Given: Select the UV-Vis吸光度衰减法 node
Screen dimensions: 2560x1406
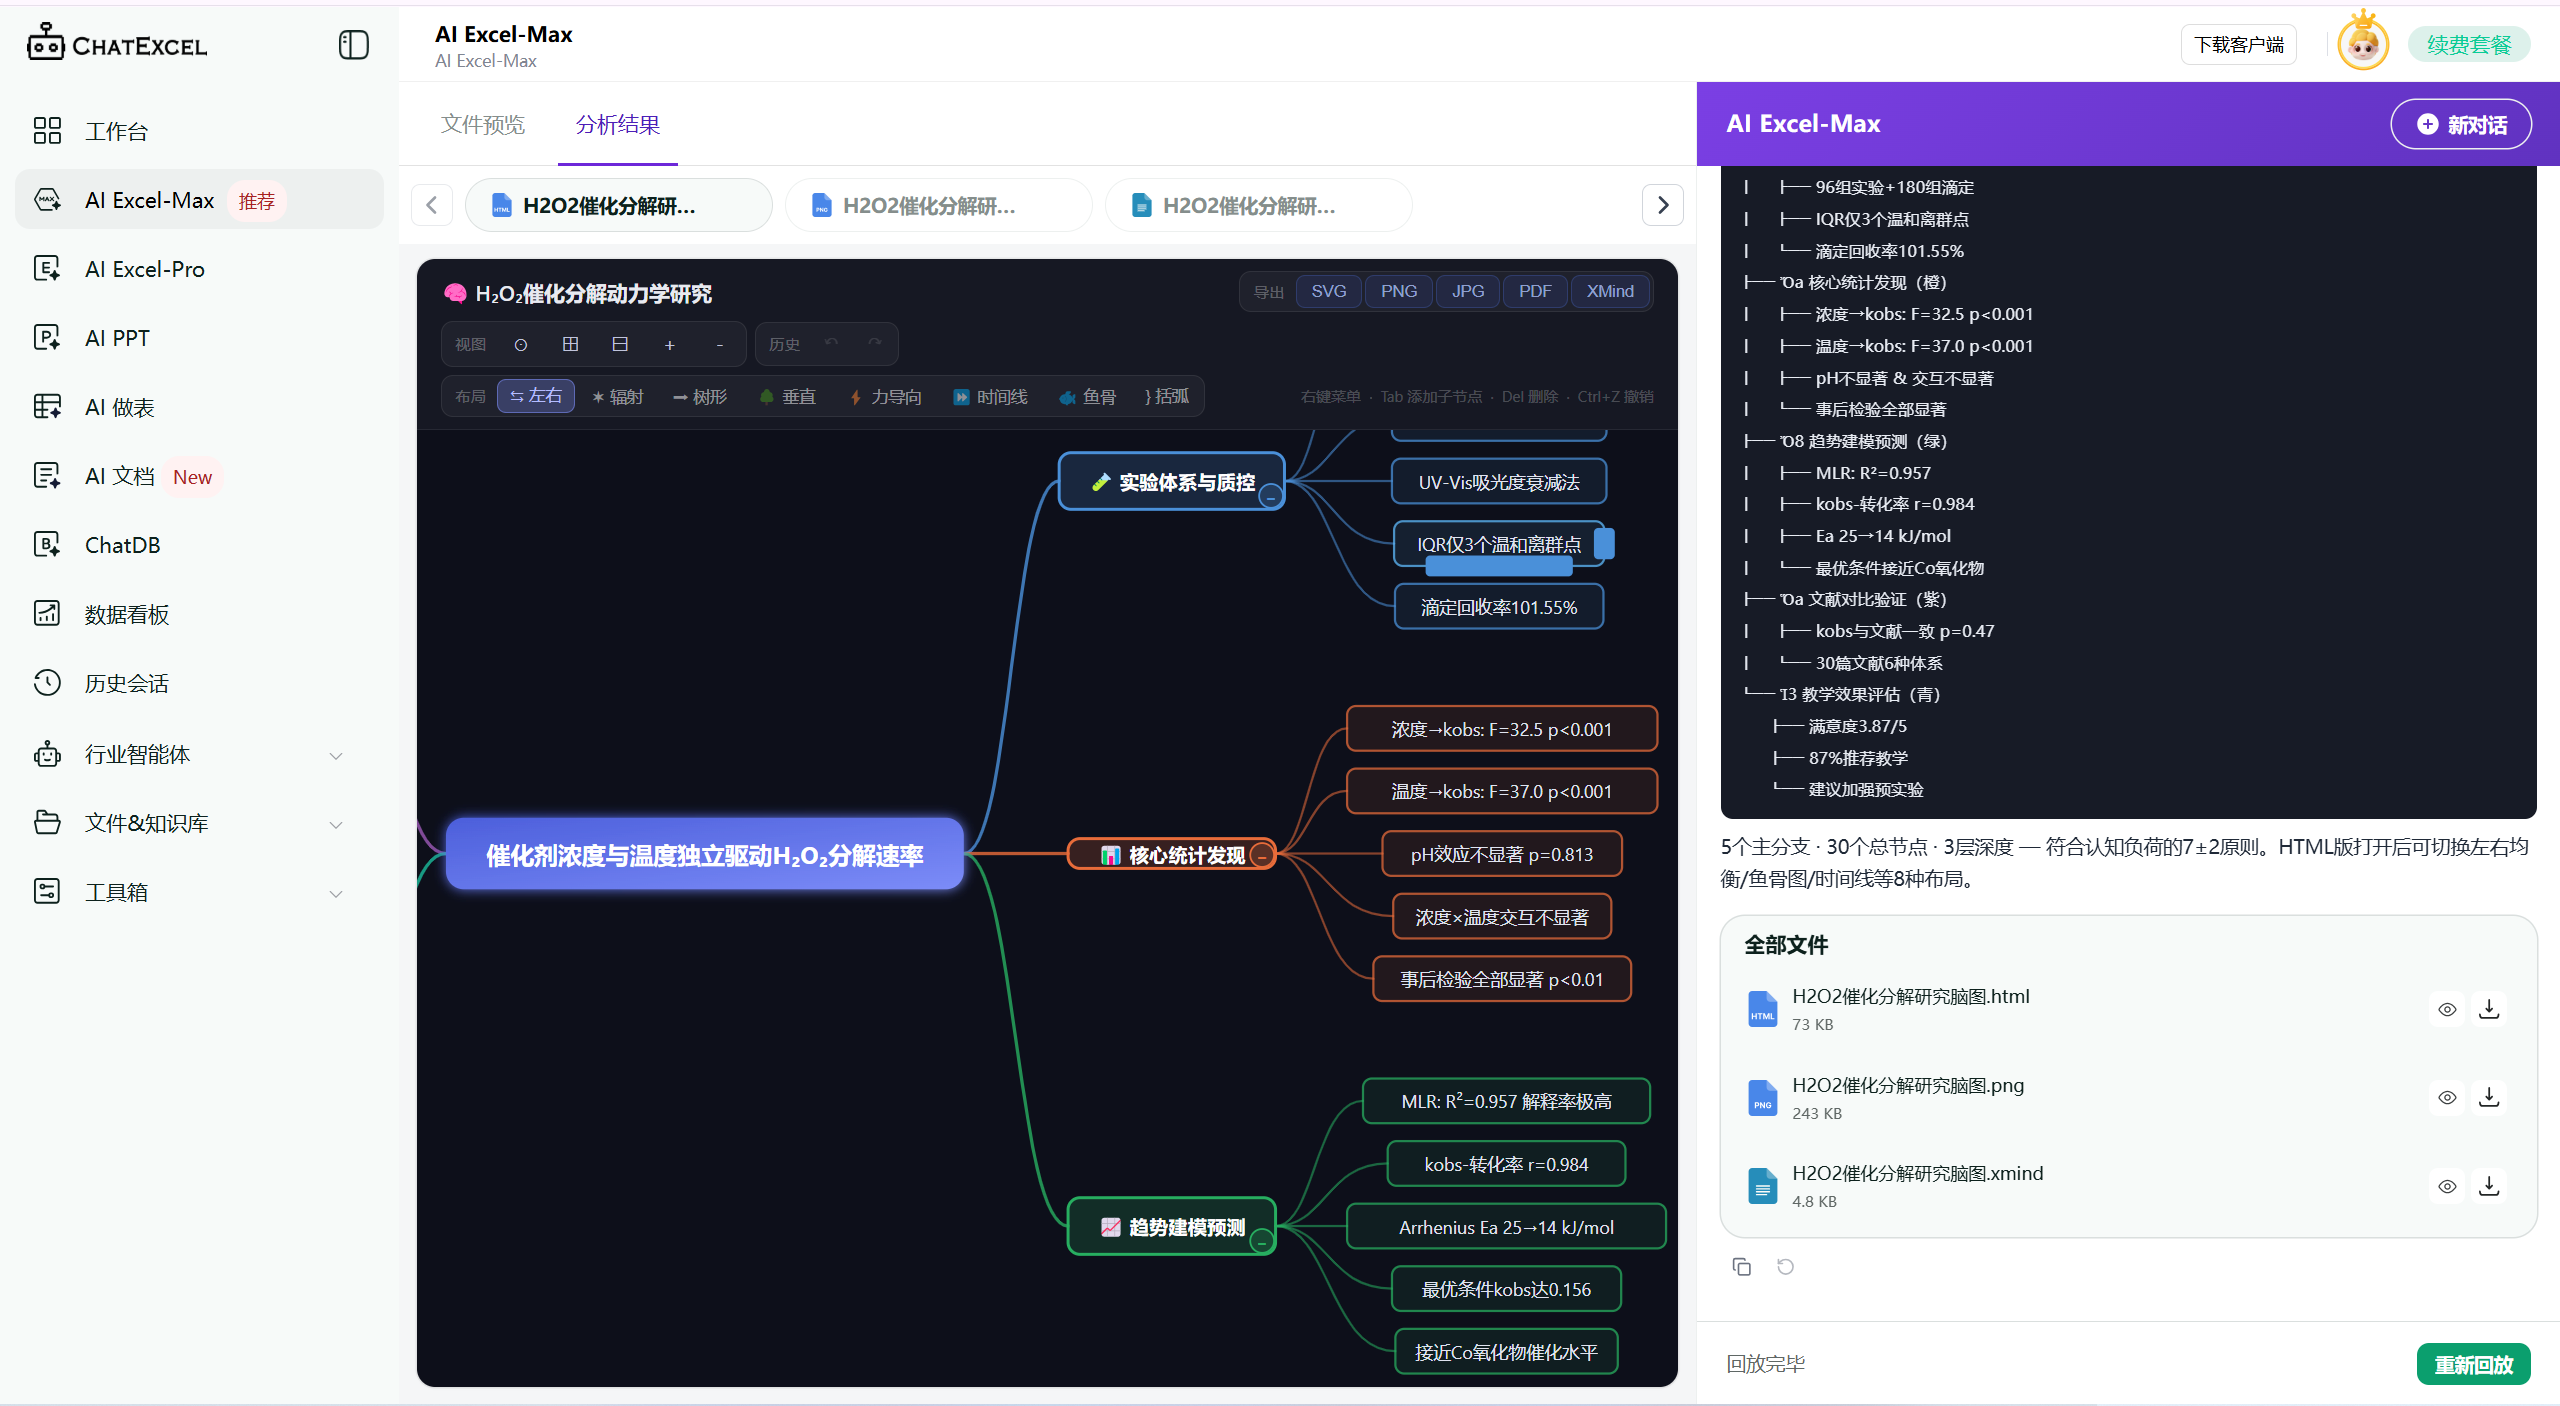Looking at the screenshot, I should [x=1499, y=482].
